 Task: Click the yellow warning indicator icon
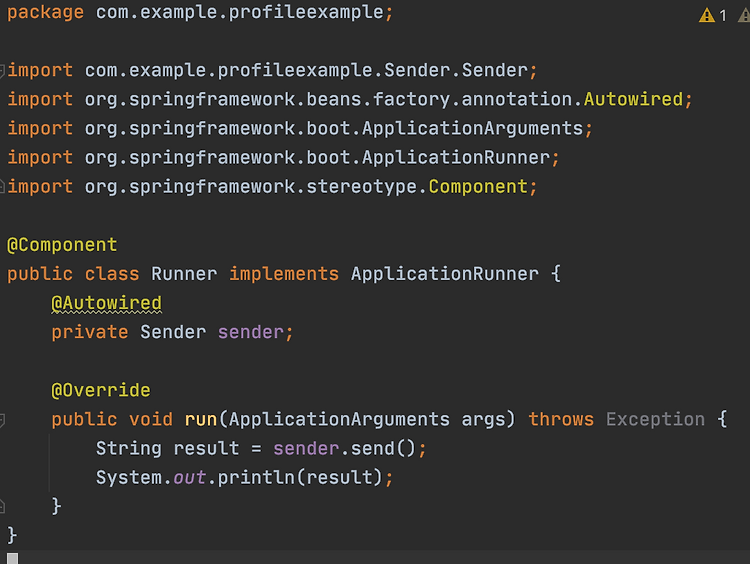(706, 15)
